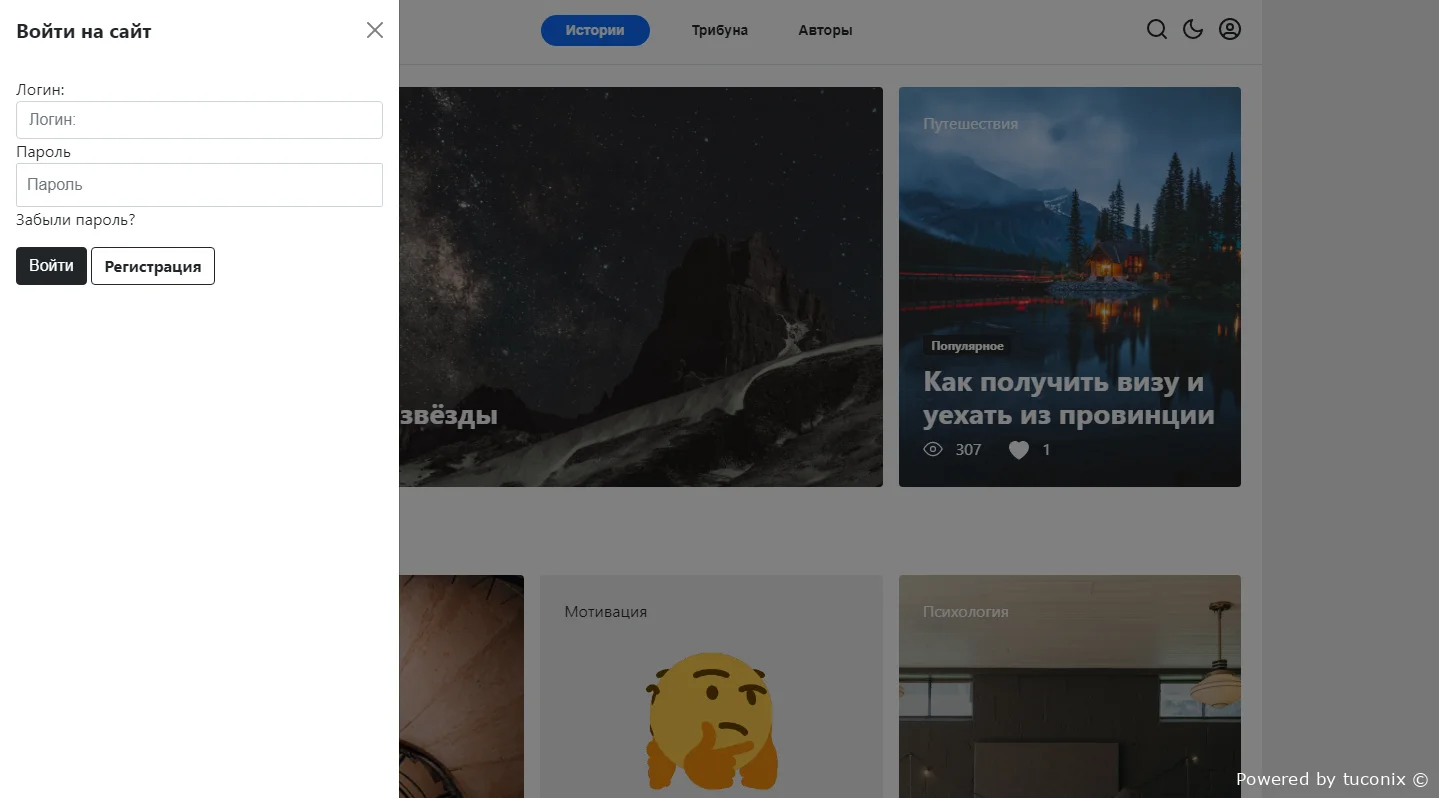1439x798 pixels.
Task: Click the thinking emoji image
Action: (711, 720)
